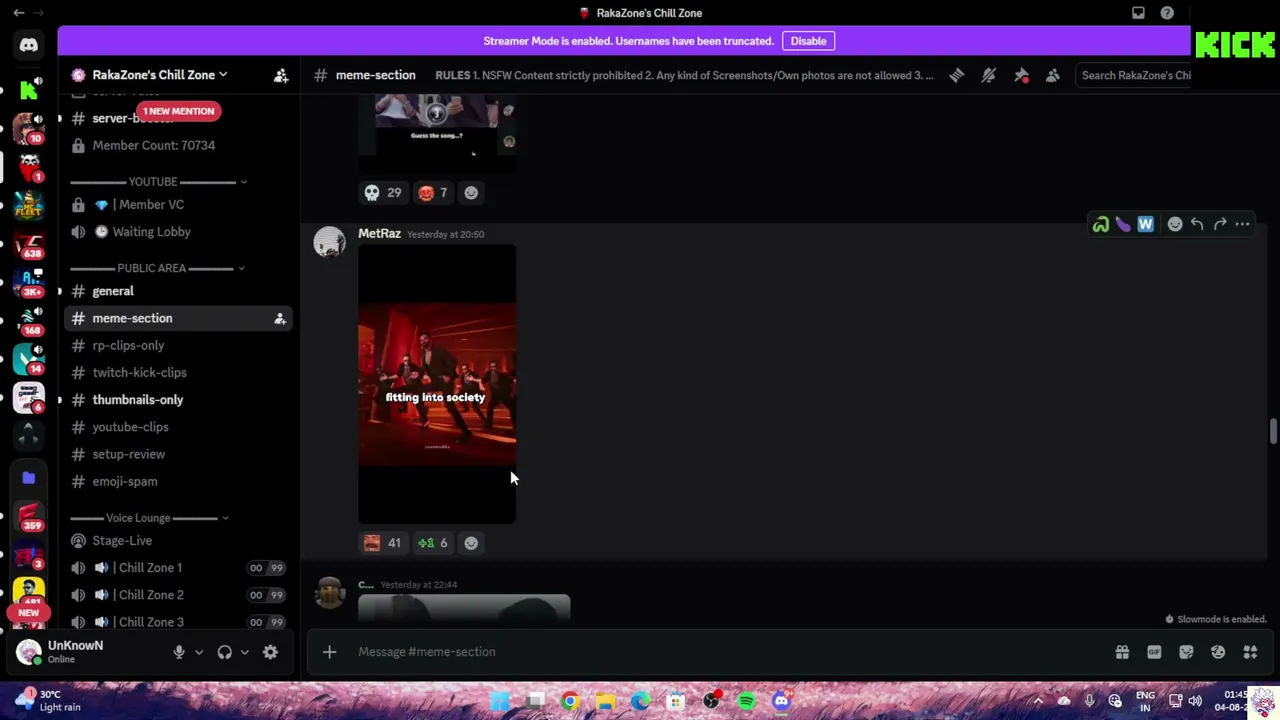Collapse the Voice Lounge category

tap(150, 518)
